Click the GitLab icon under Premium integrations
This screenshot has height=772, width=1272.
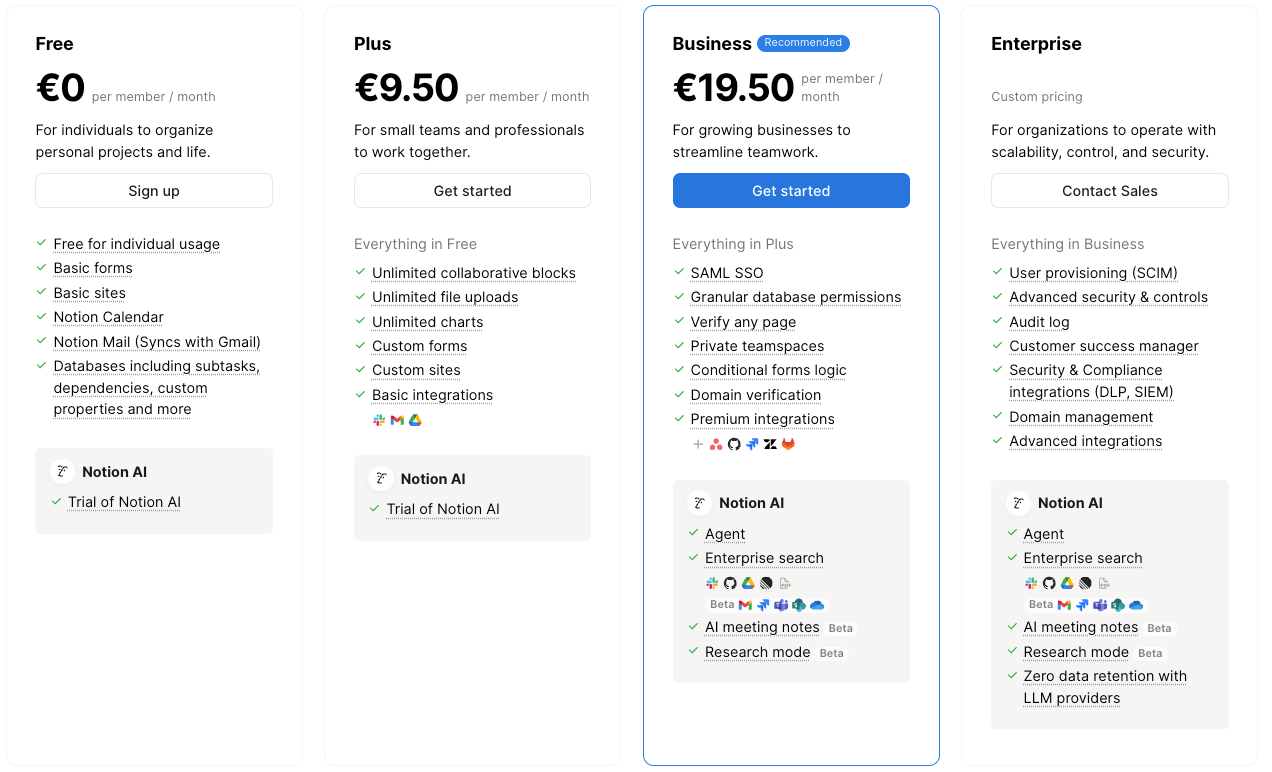point(788,444)
